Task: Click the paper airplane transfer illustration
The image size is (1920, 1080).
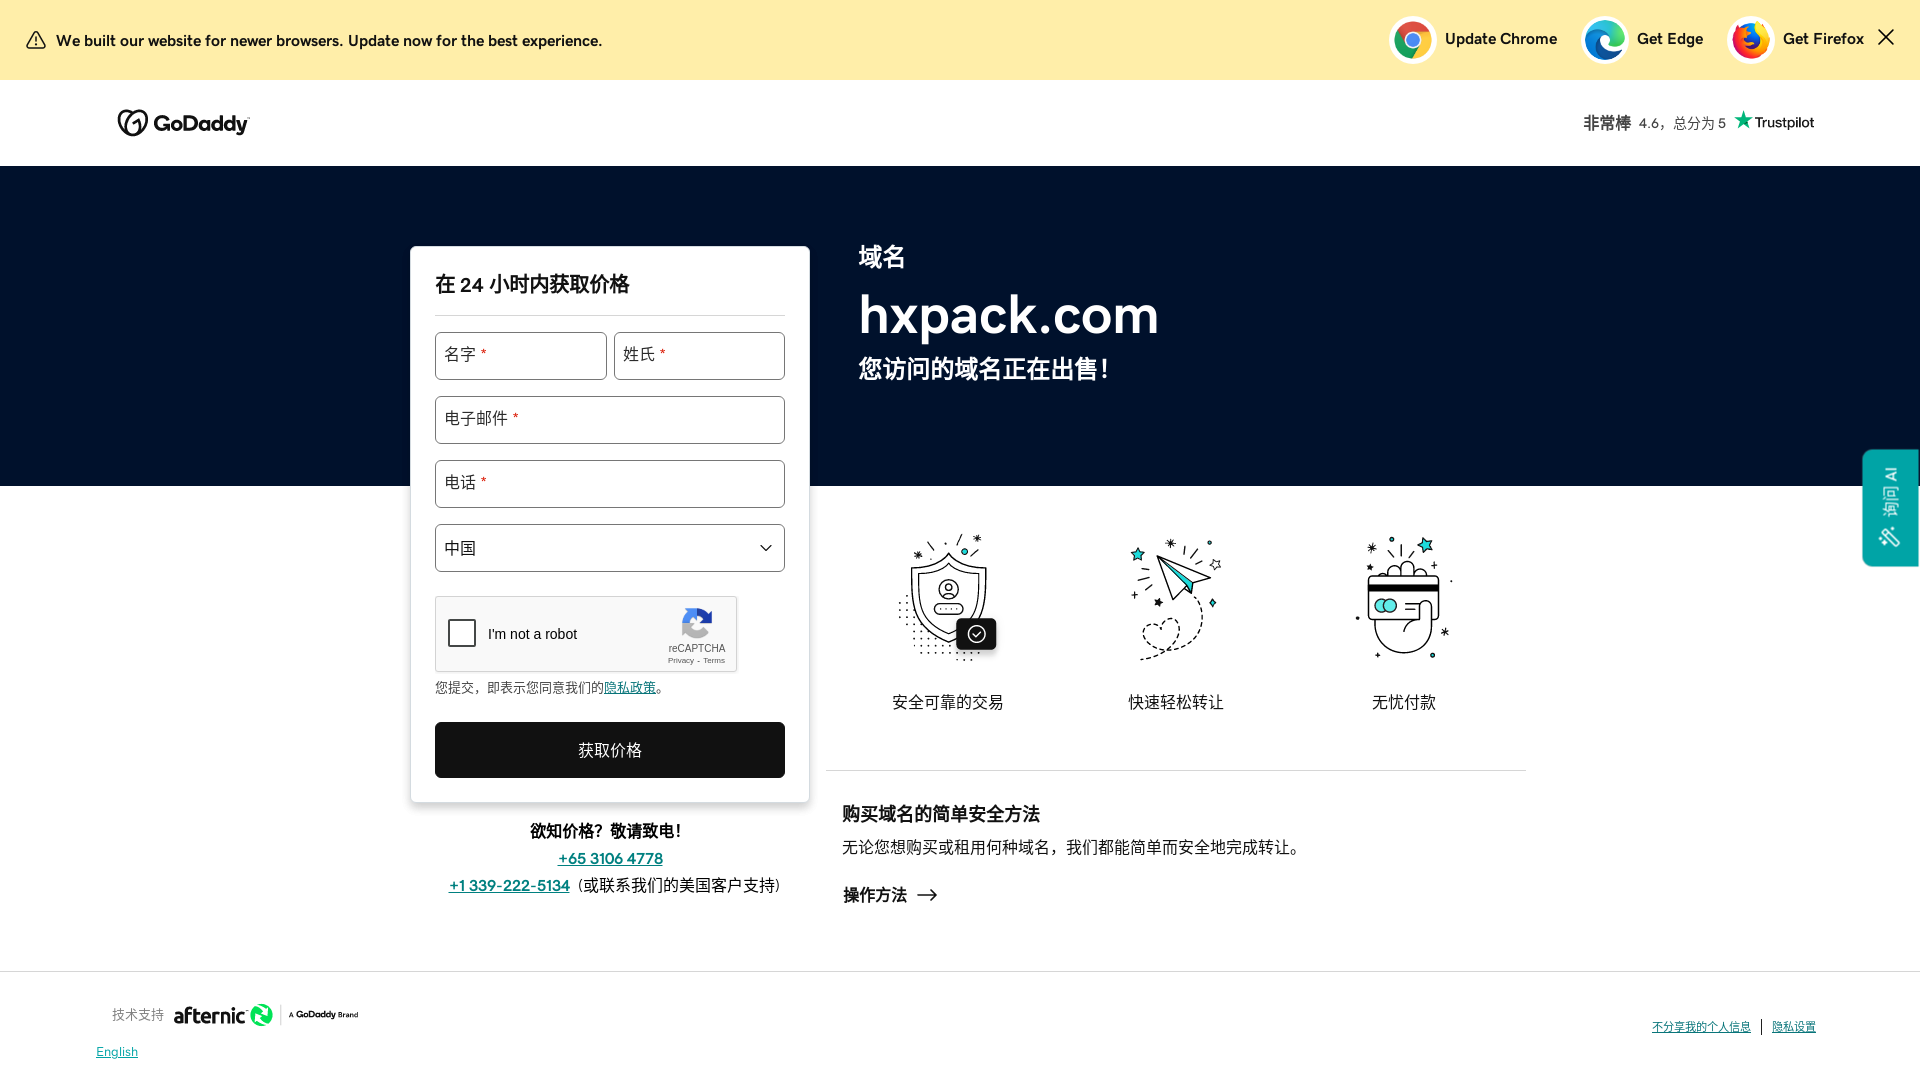Action: [x=1175, y=598]
